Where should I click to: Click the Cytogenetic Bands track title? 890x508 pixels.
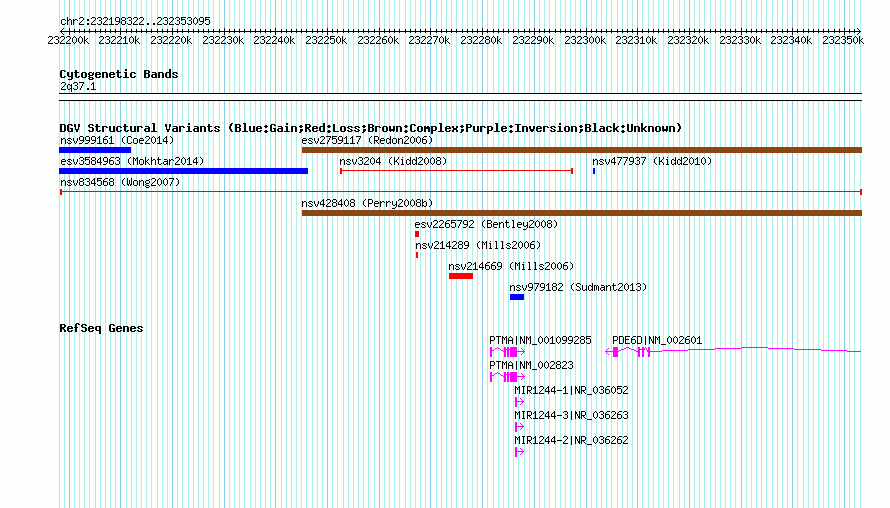tap(119, 74)
